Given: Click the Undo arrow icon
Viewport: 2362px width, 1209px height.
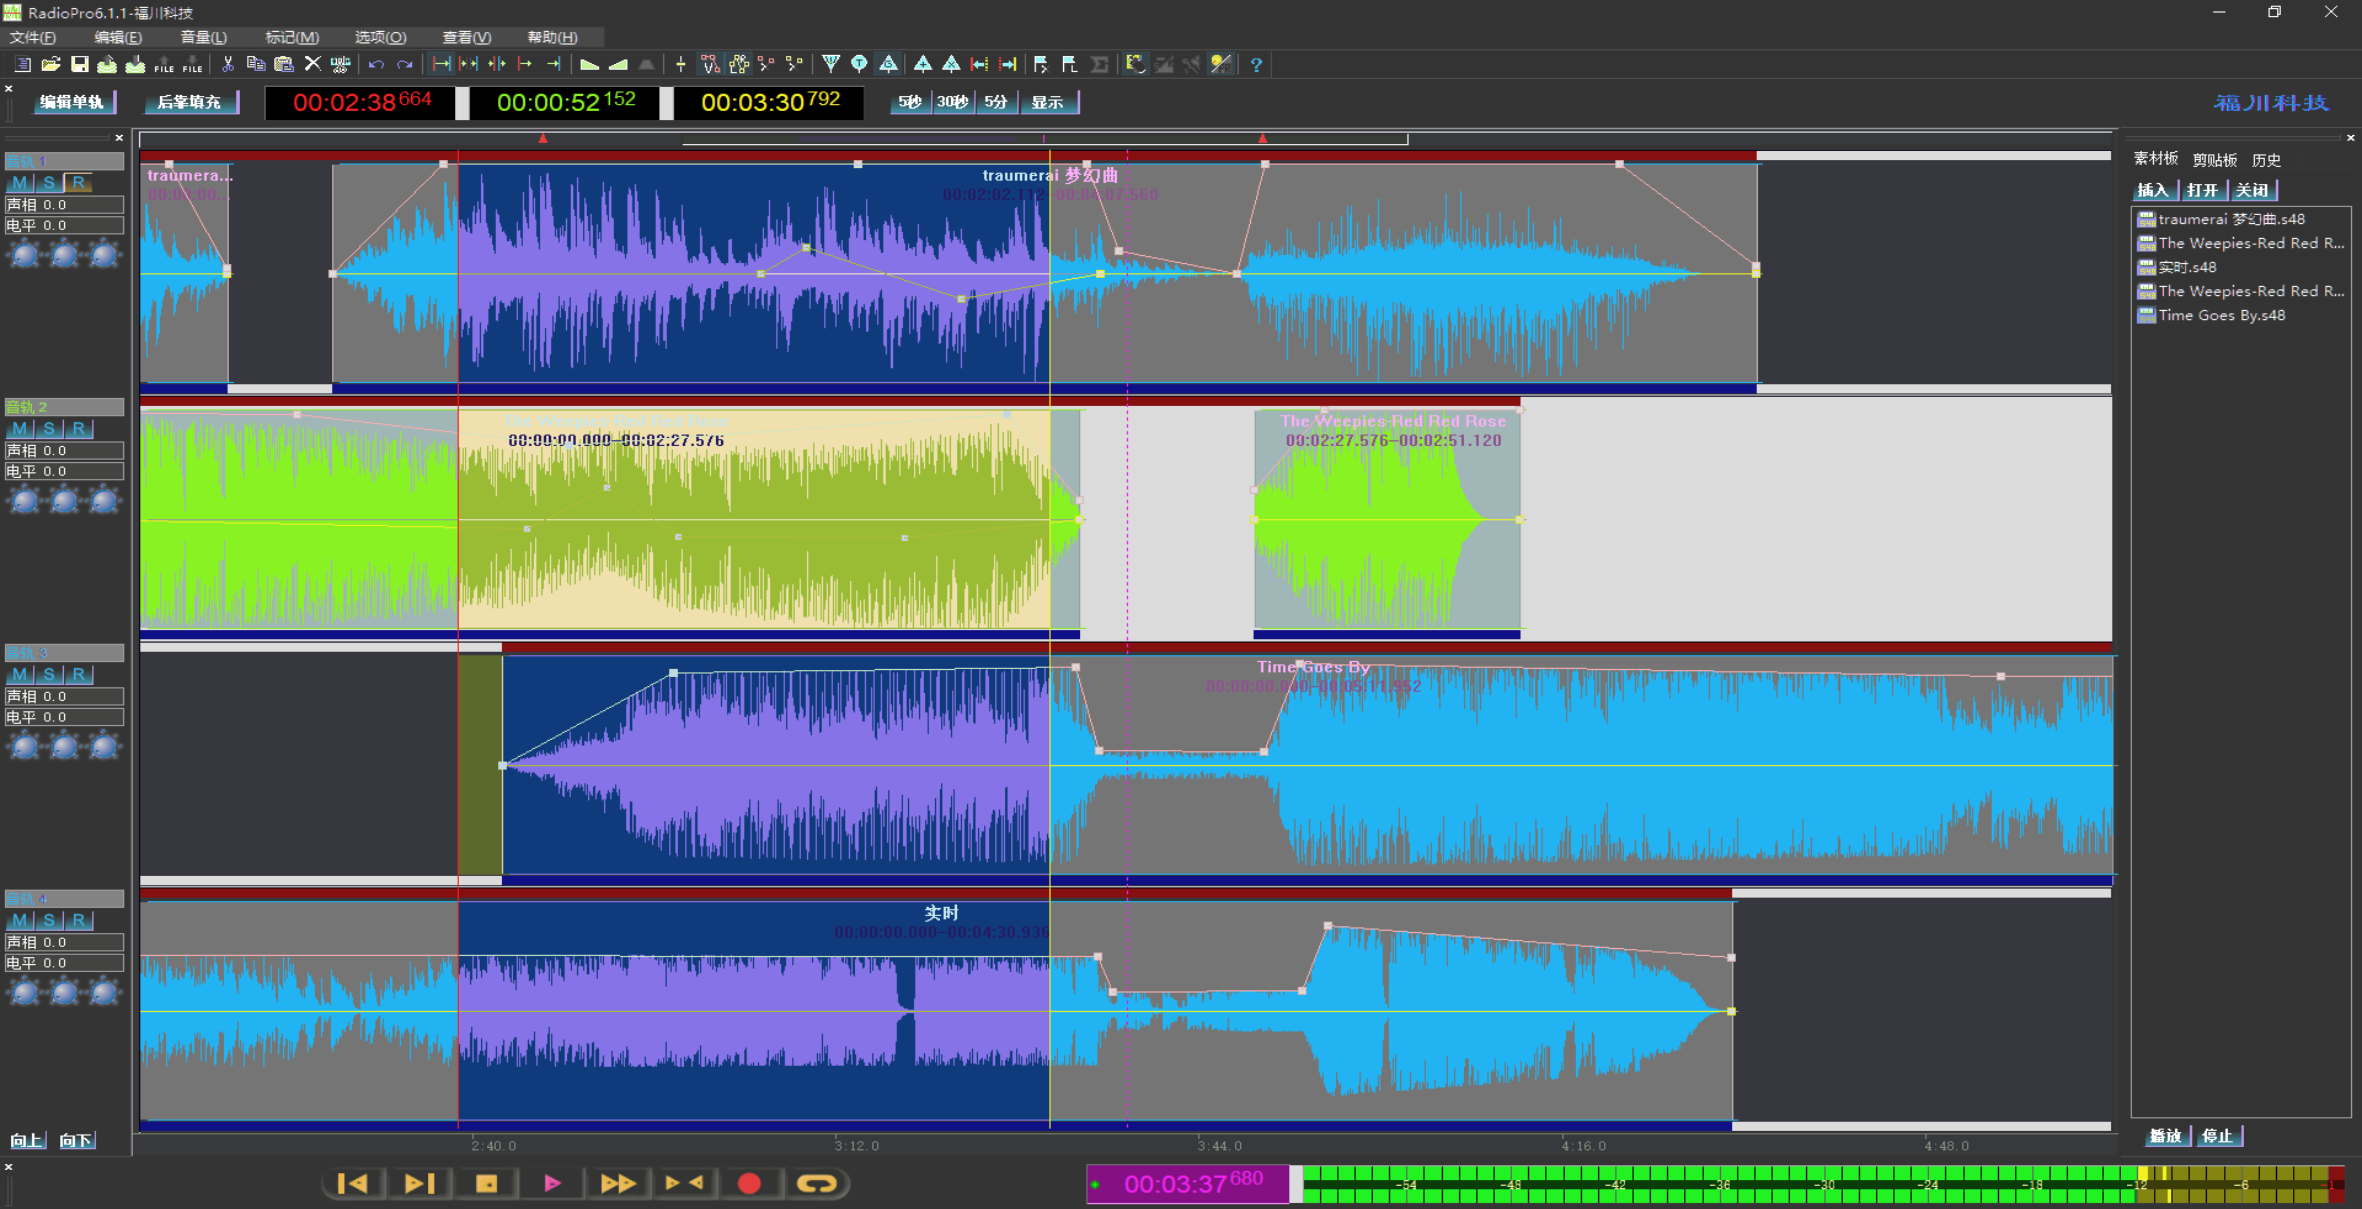Looking at the screenshot, I should pyautogui.click(x=376, y=64).
